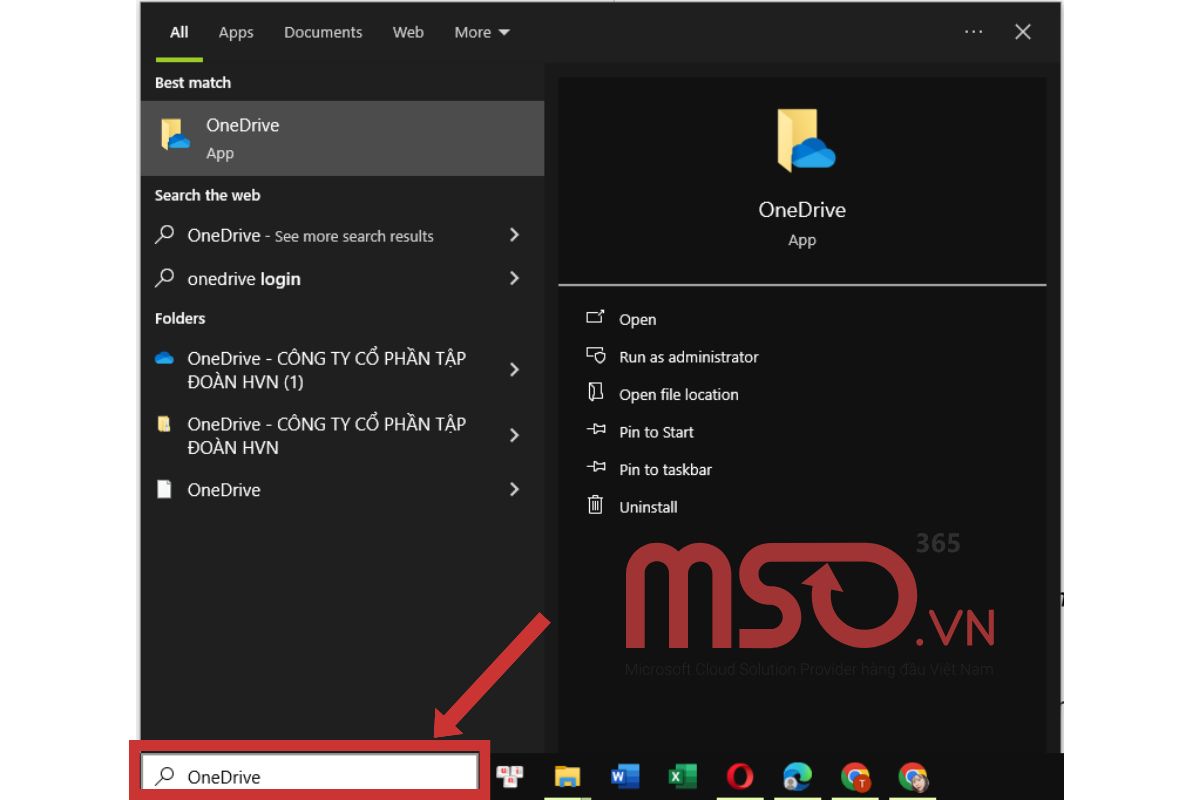Switch to the Web tab
Screen dimensions: 1200x800
pyautogui.click(x=408, y=32)
